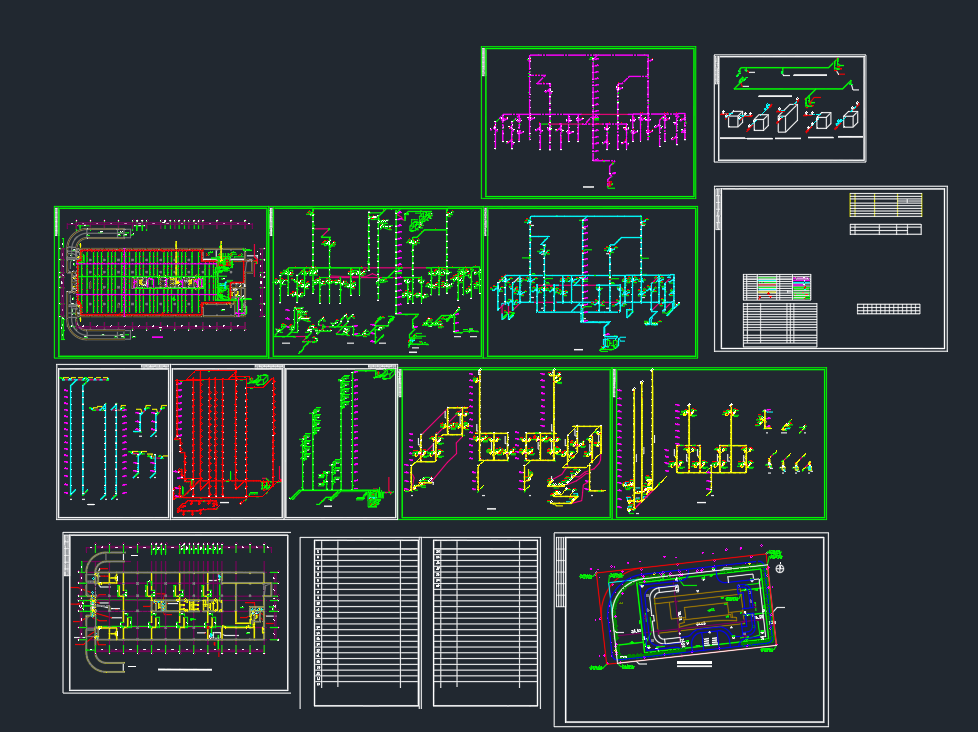Select the sheet with five isometric box details
The height and width of the screenshot is (732, 978).
coord(790,108)
